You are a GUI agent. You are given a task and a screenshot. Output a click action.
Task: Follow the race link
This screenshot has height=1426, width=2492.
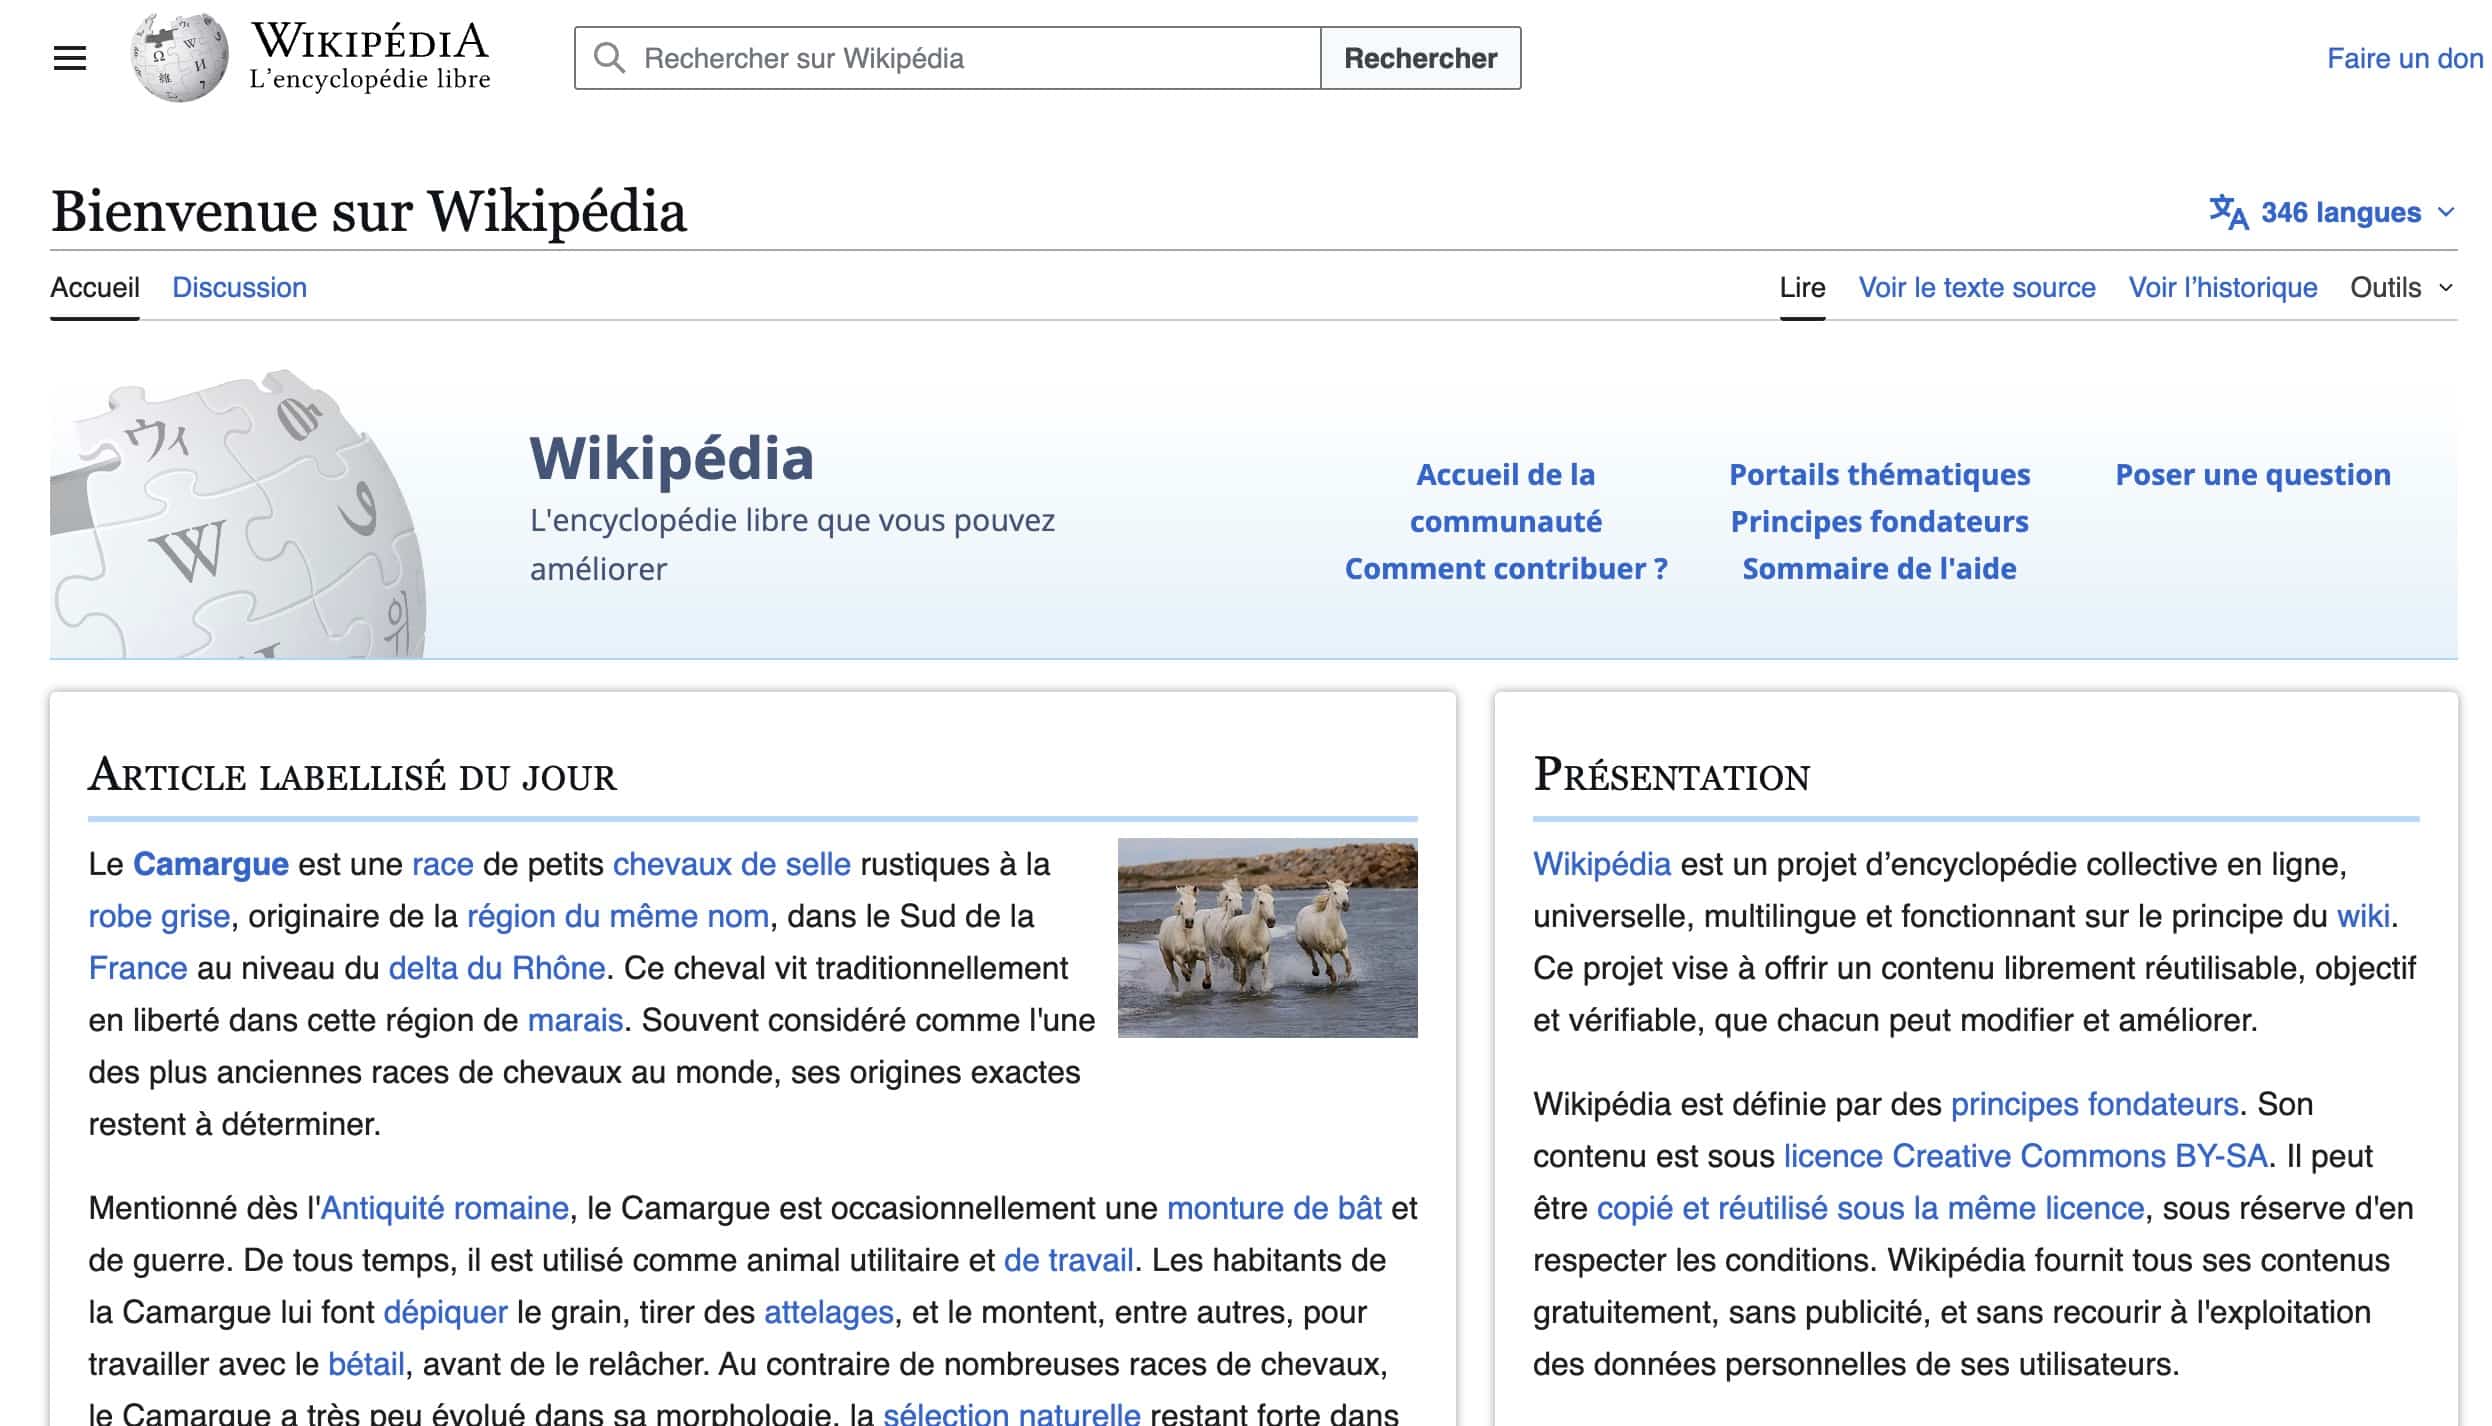(443, 864)
